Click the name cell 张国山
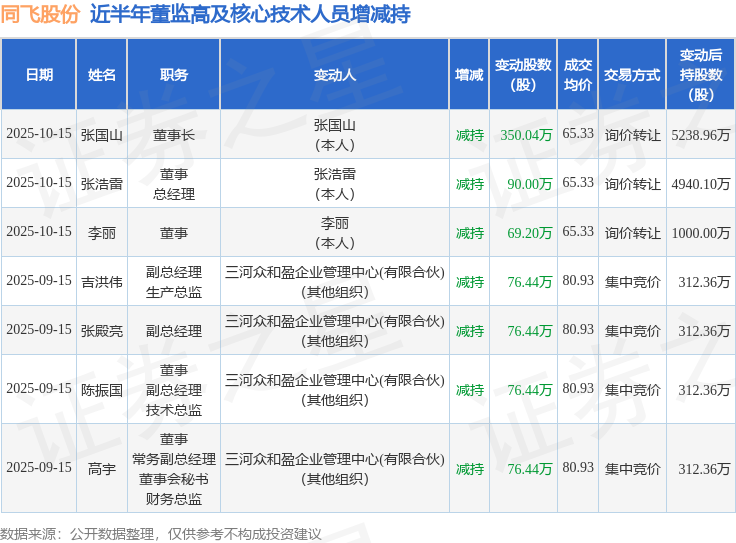Screen dimensions: 736x543 102,135
